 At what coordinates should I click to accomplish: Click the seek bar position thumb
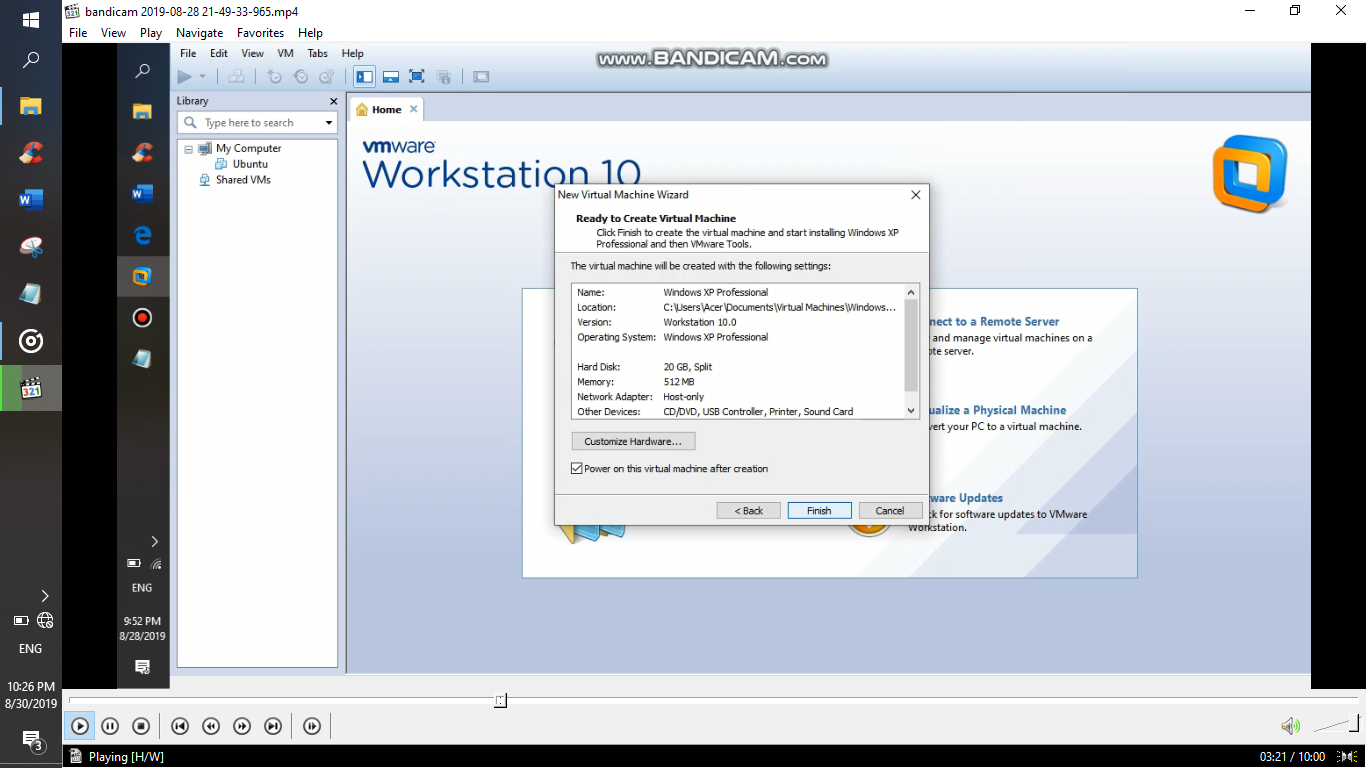coord(500,701)
